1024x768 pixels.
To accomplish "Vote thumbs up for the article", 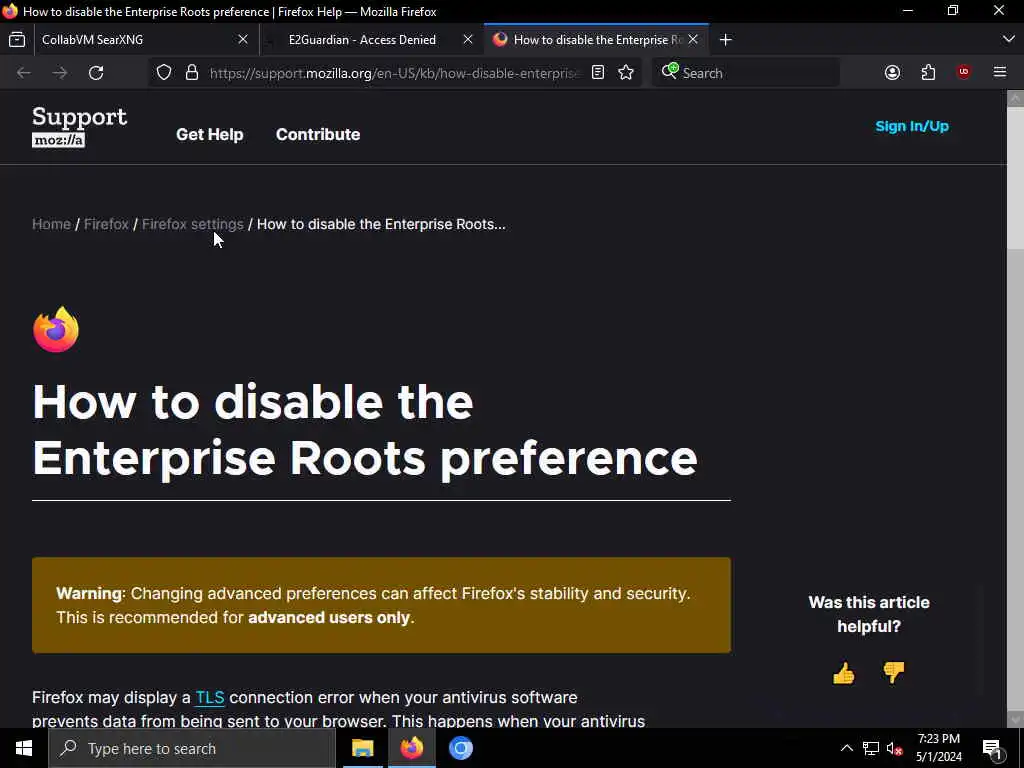I will click(844, 673).
